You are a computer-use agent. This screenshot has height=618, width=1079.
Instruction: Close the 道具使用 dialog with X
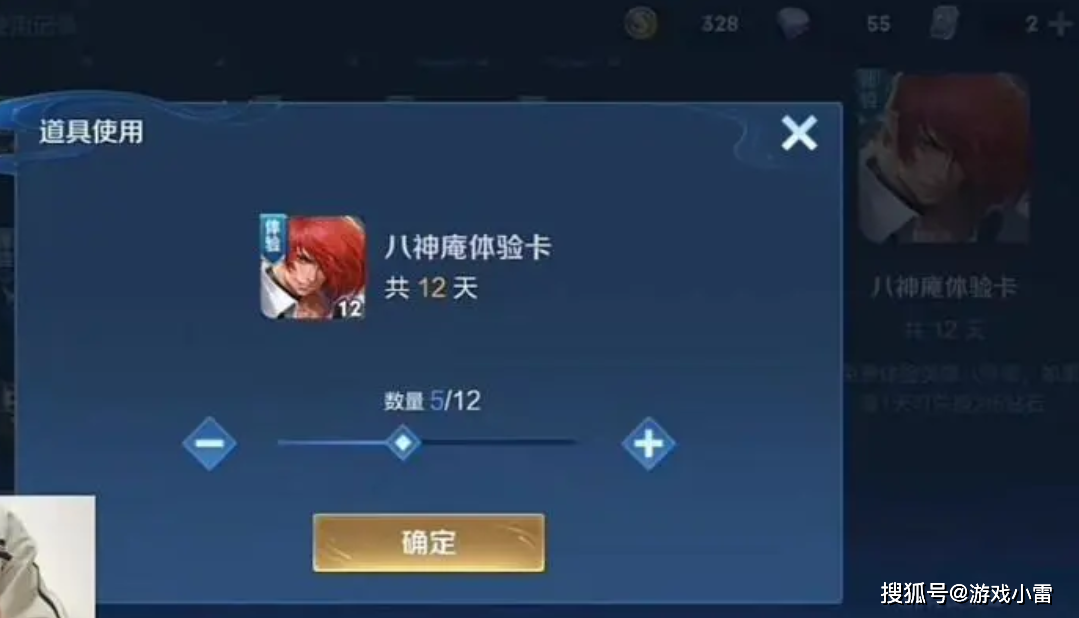click(799, 133)
